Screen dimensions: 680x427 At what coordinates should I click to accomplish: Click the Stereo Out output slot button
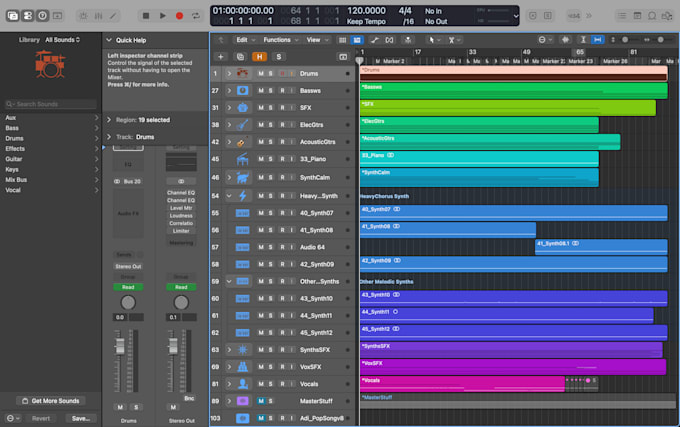coord(128,266)
